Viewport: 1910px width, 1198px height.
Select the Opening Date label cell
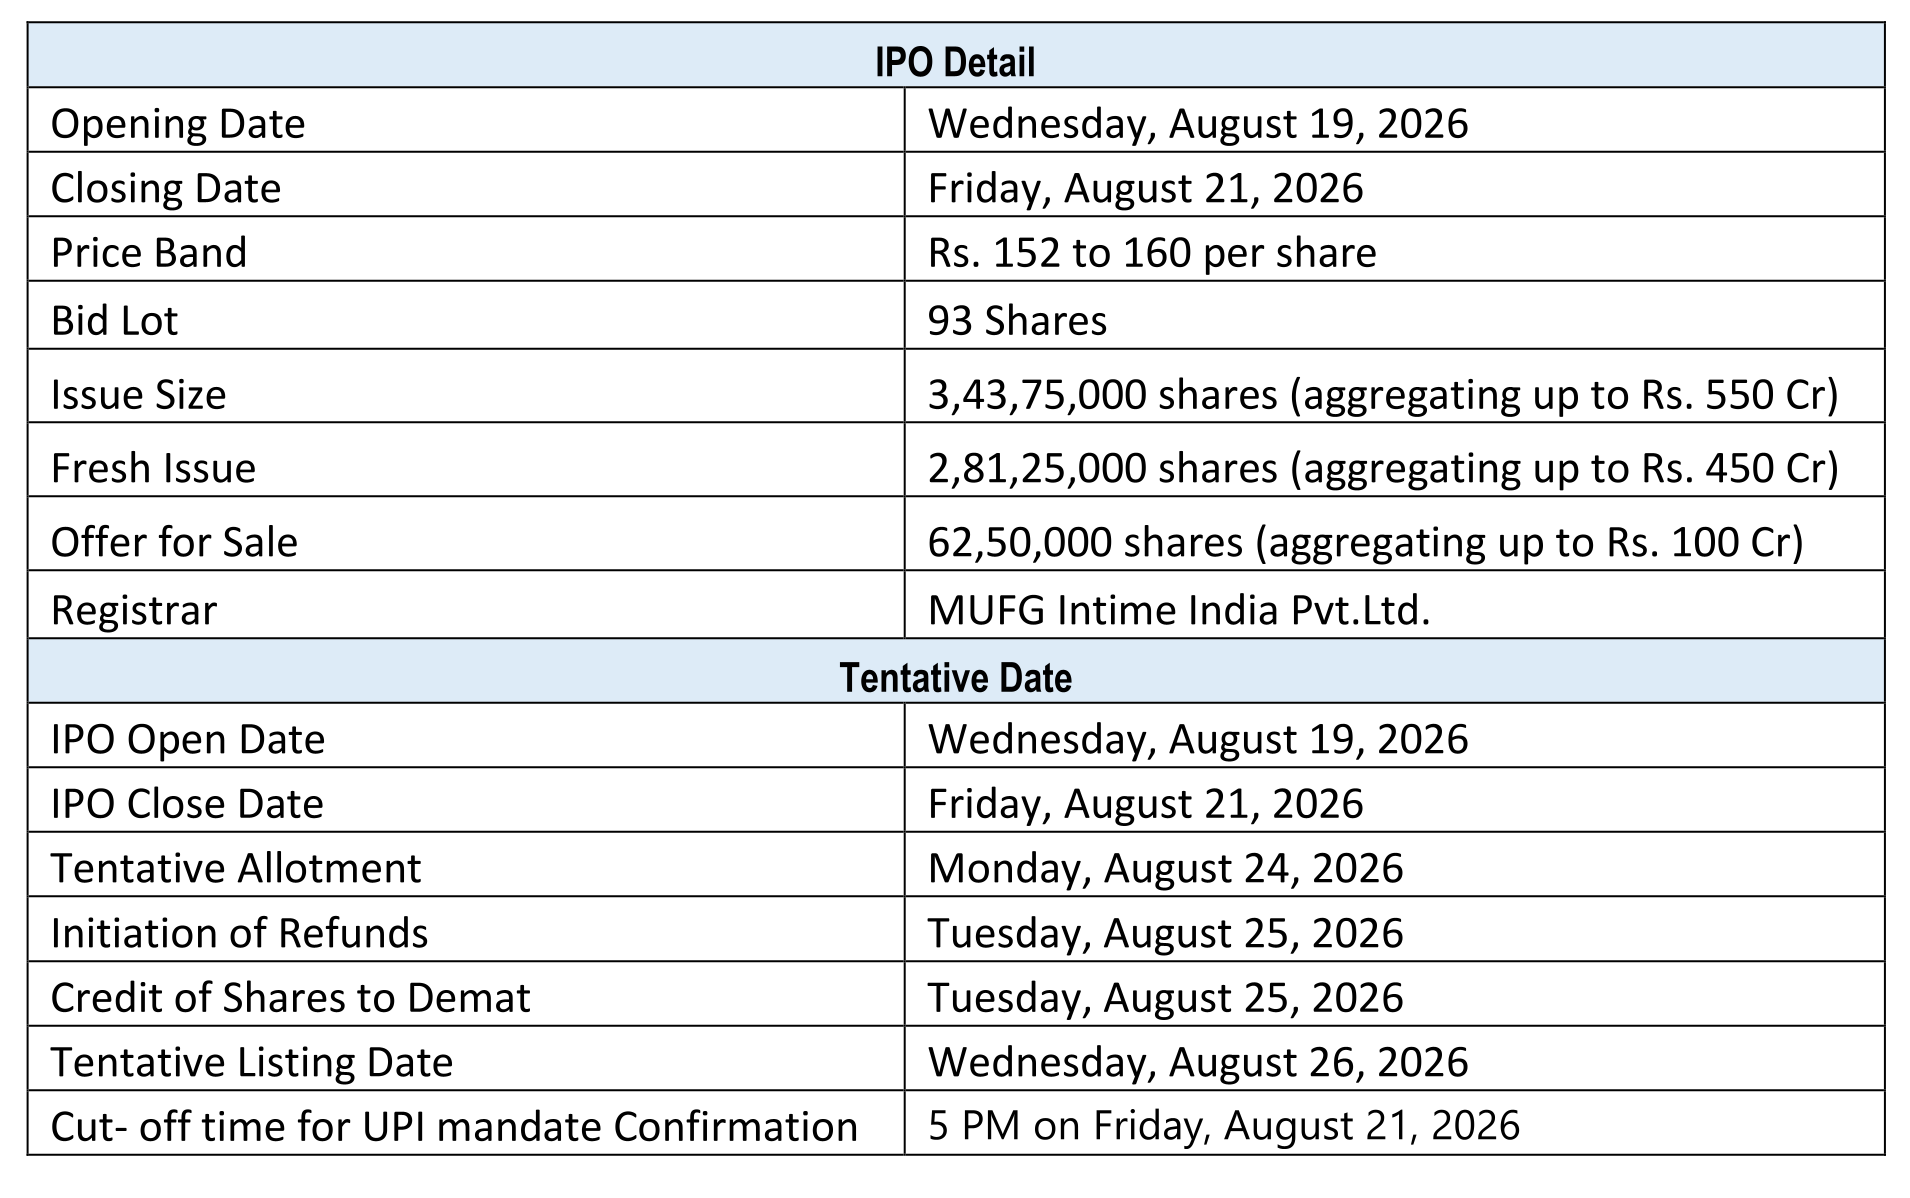(466, 120)
